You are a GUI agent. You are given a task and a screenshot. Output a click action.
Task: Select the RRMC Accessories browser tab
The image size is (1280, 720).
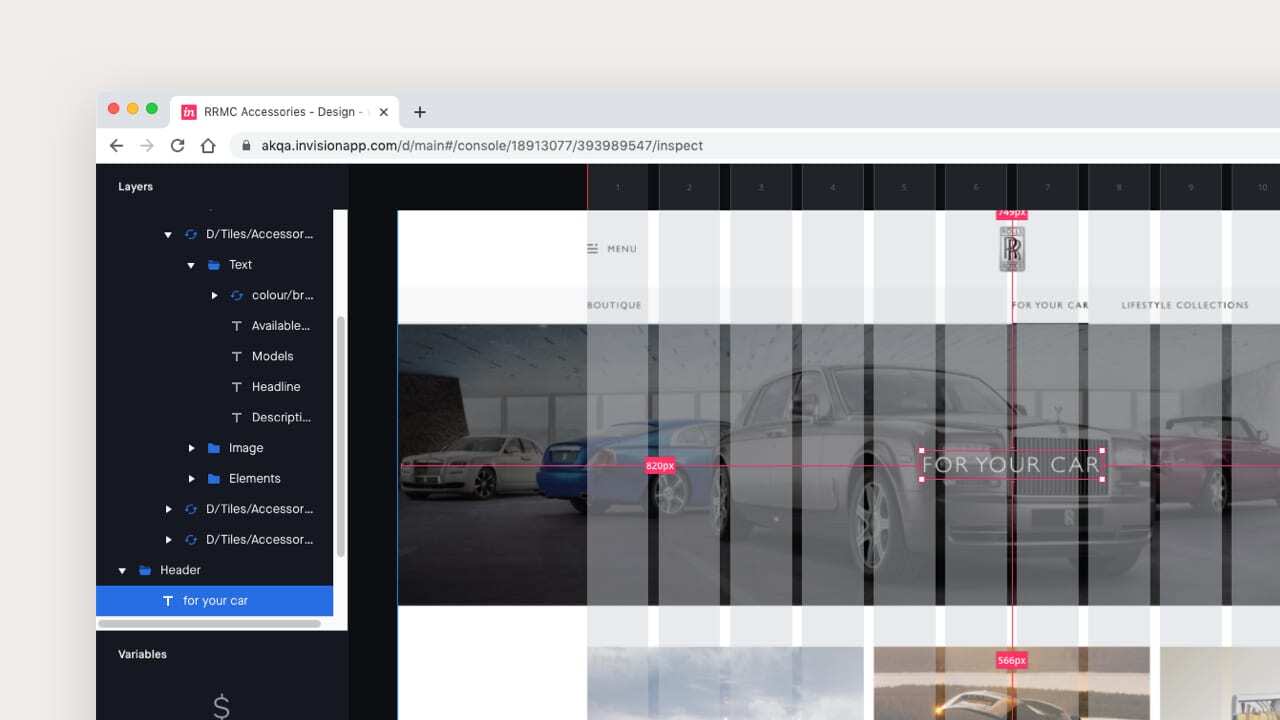pyautogui.click(x=285, y=112)
